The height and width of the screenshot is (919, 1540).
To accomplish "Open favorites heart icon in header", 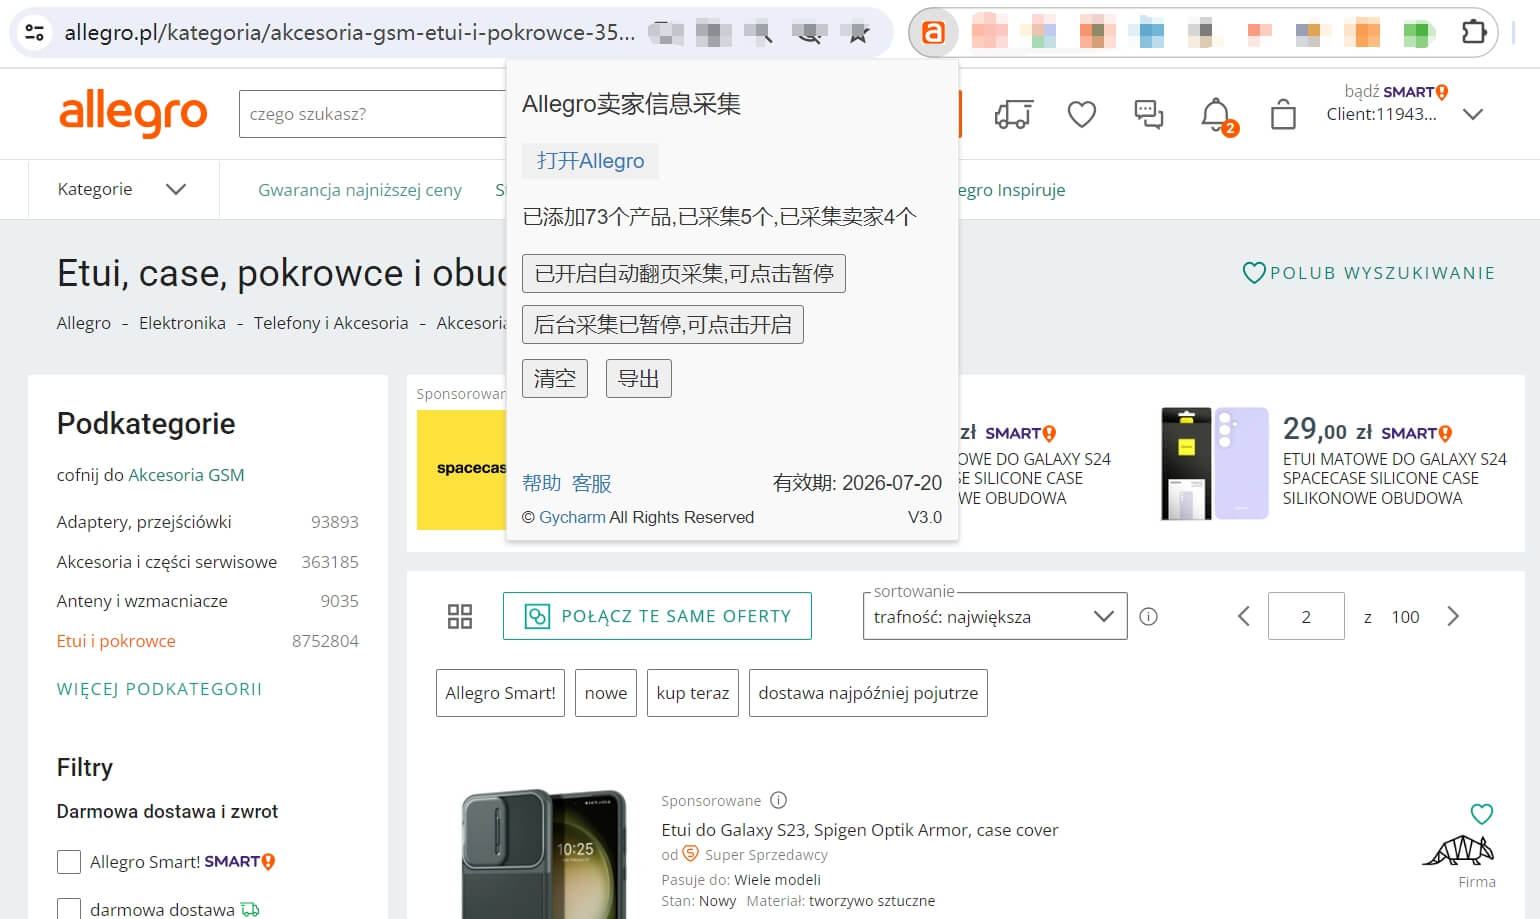I will point(1082,115).
